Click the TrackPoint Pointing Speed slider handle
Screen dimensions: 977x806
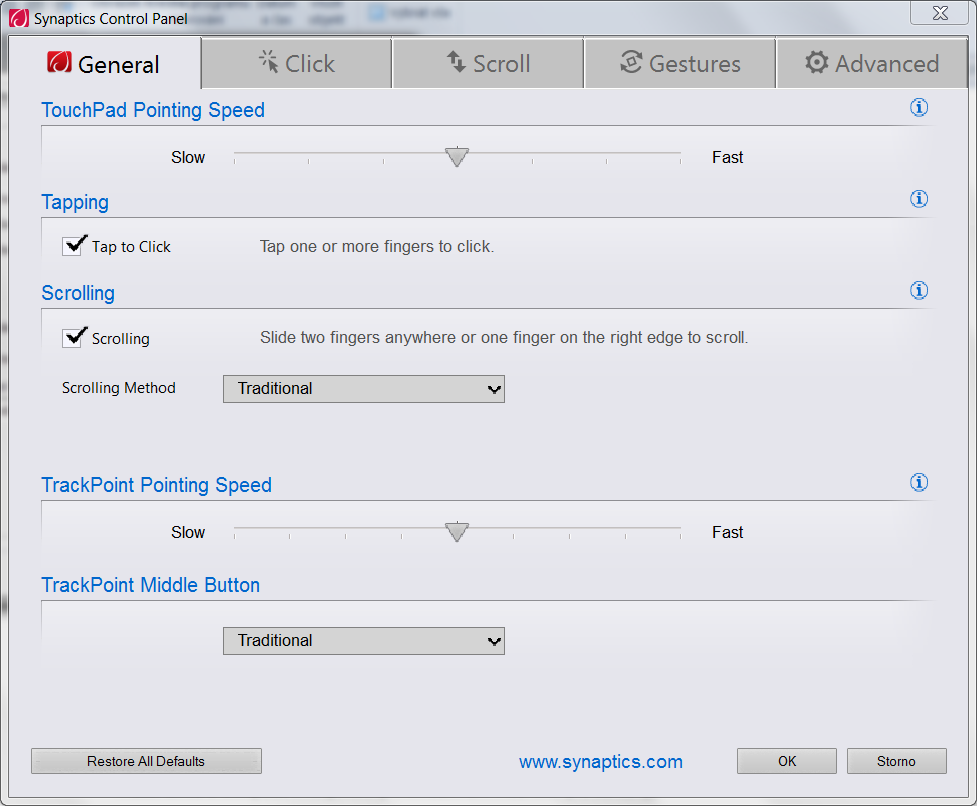click(457, 532)
